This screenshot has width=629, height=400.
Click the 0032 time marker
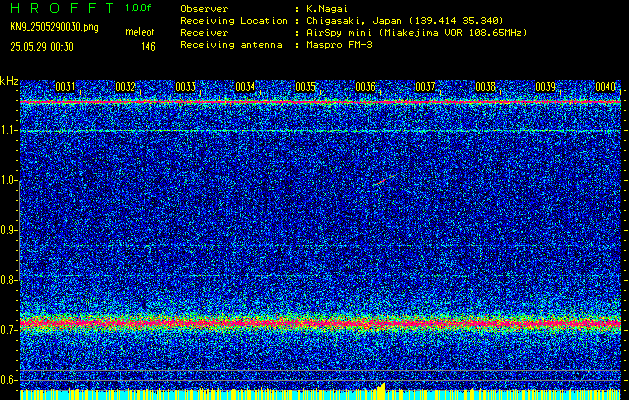tap(125, 87)
